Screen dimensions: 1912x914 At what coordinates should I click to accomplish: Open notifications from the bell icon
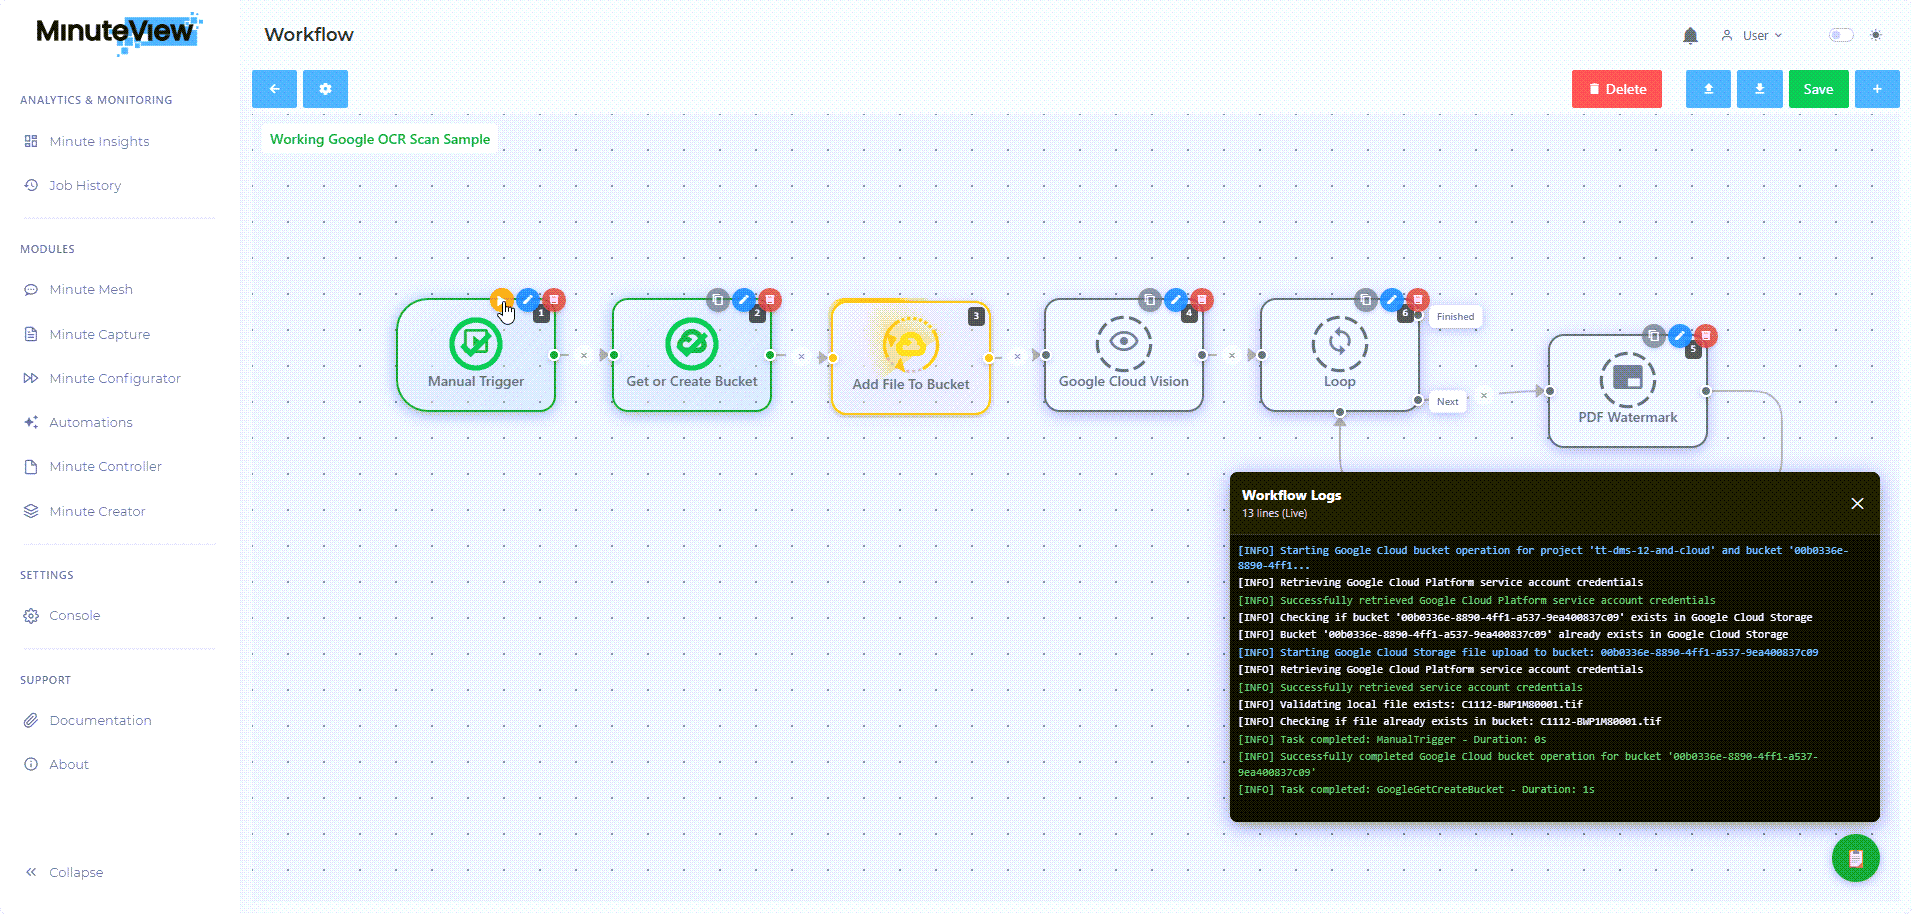click(1692, 34)
